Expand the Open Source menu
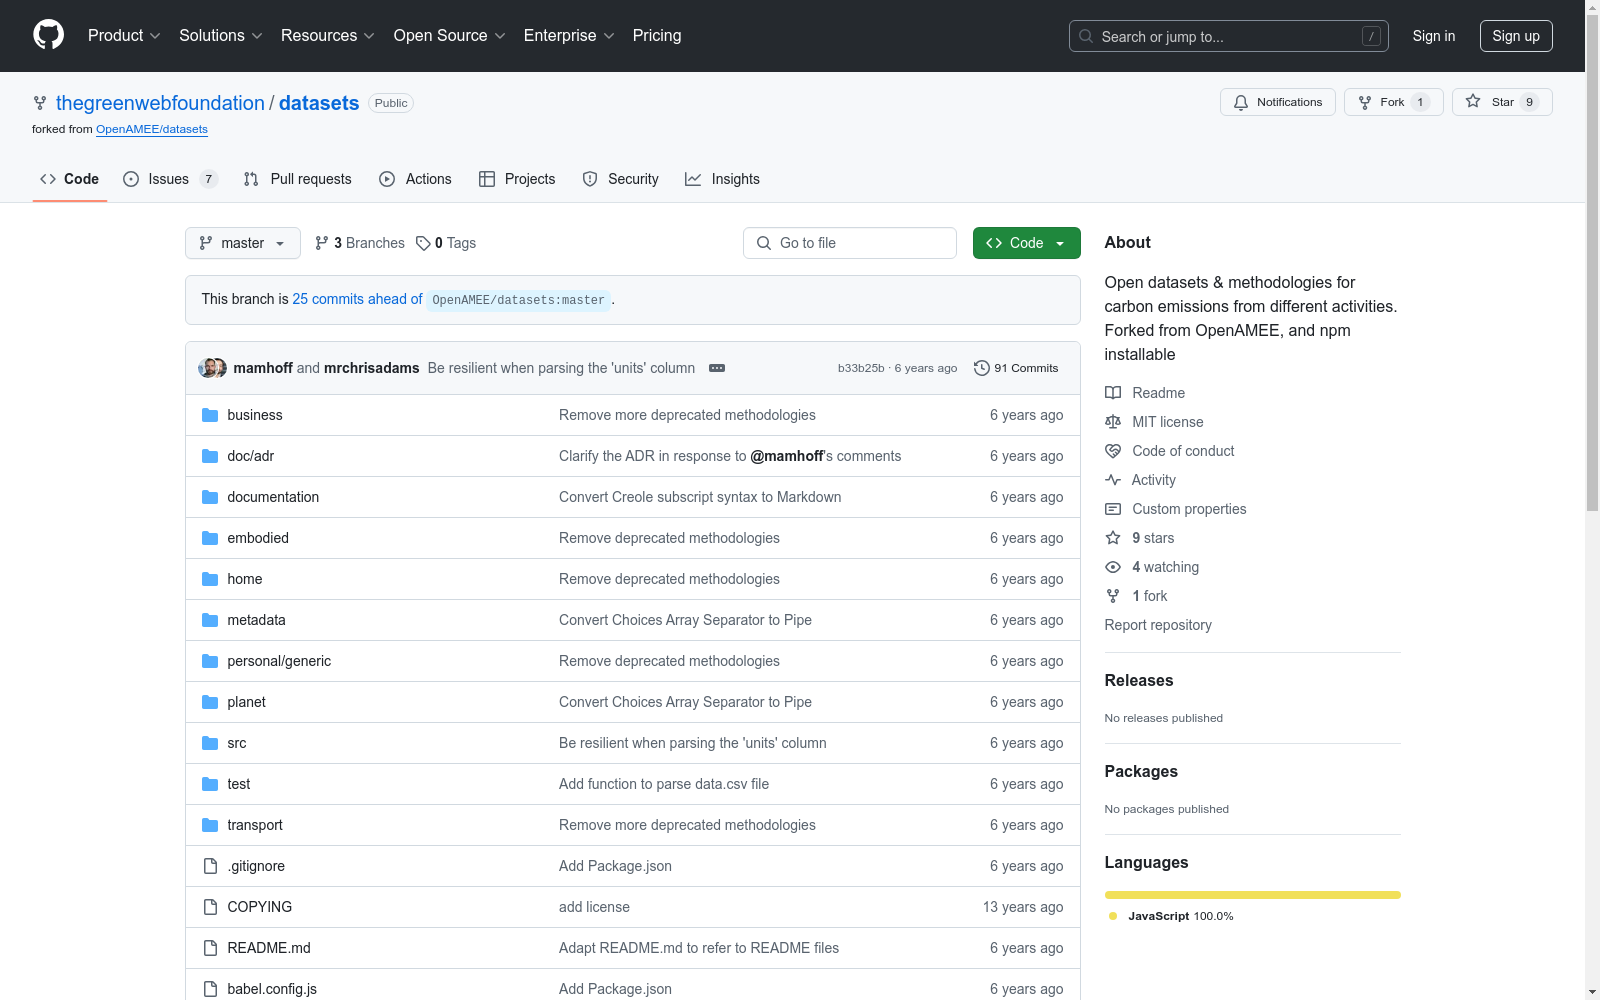 click(450, 35)
